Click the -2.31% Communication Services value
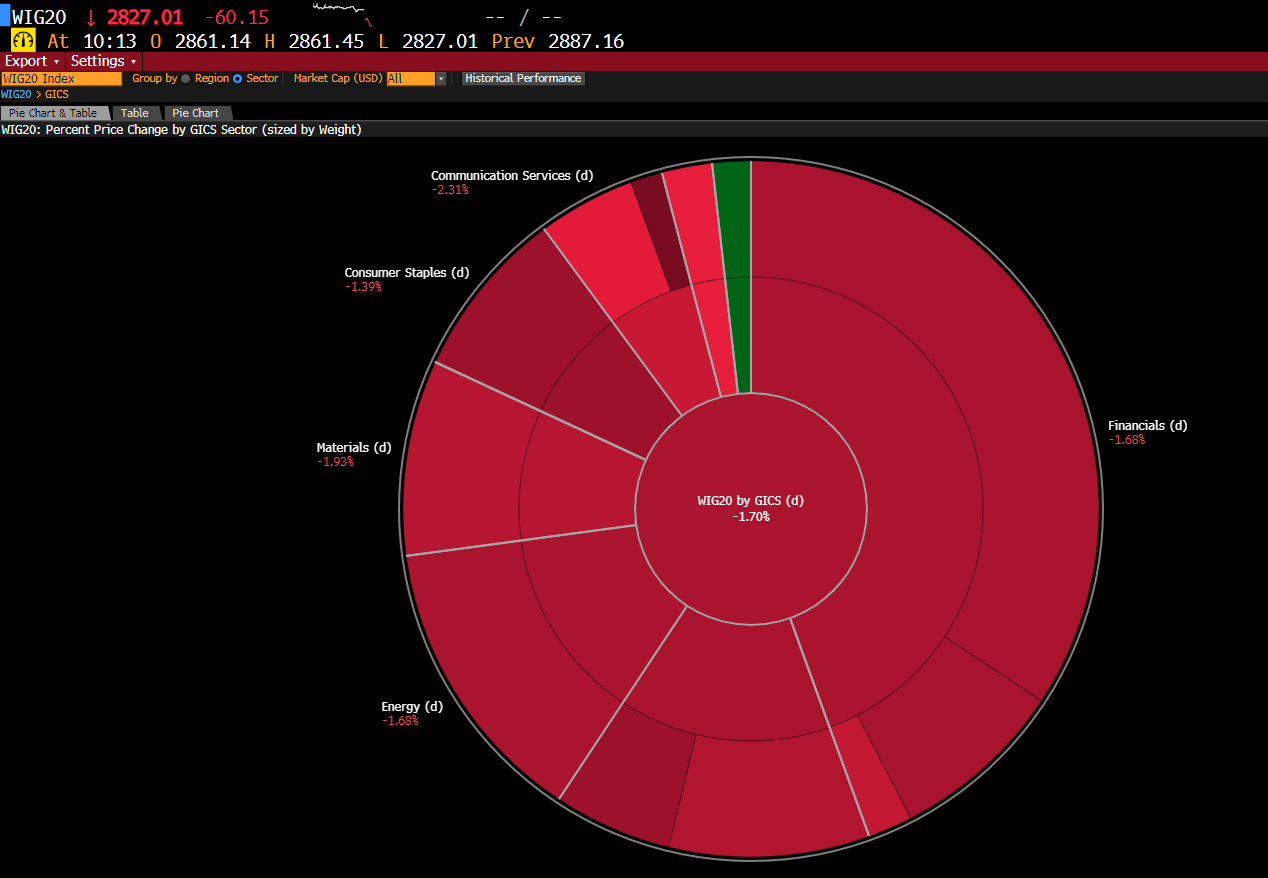This screenshot has height=878, width=1268. 450,189
